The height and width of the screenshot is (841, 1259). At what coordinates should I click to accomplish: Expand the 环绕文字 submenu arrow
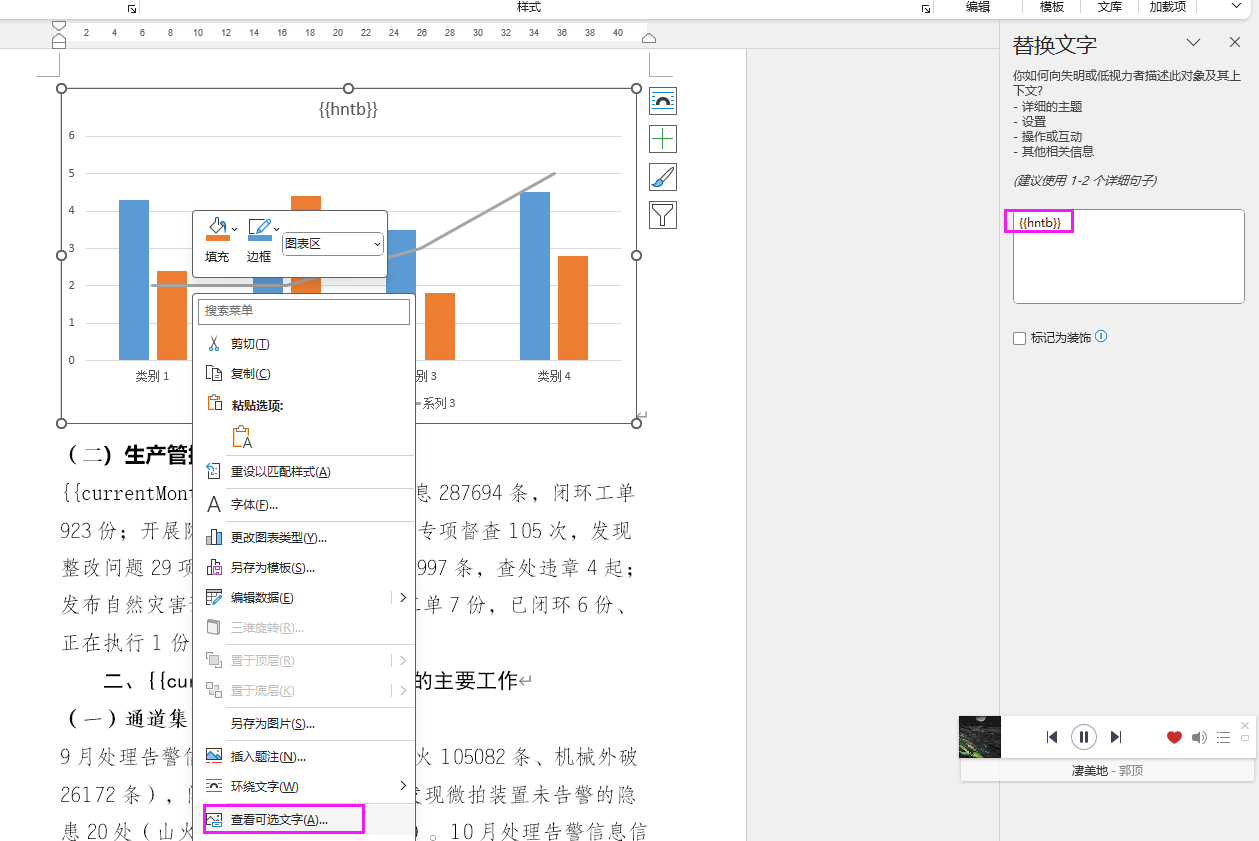point(403,786)
